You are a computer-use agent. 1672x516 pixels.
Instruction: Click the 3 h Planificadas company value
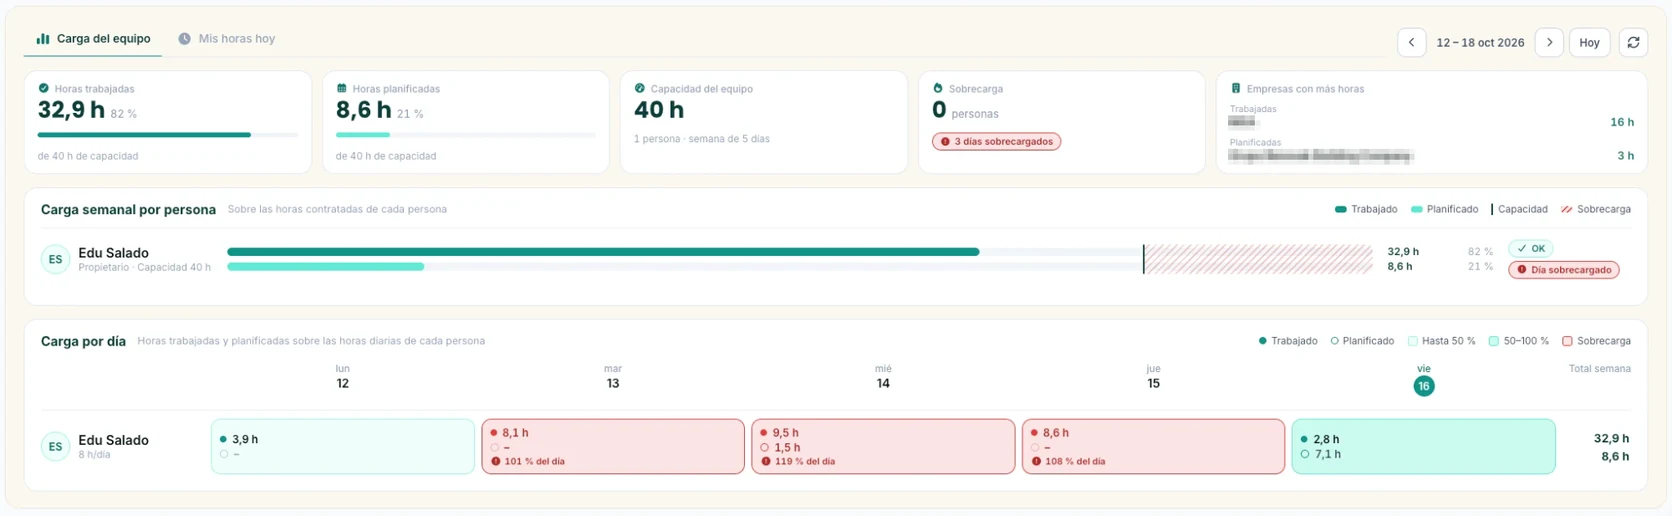click(x=1626, y=155)
